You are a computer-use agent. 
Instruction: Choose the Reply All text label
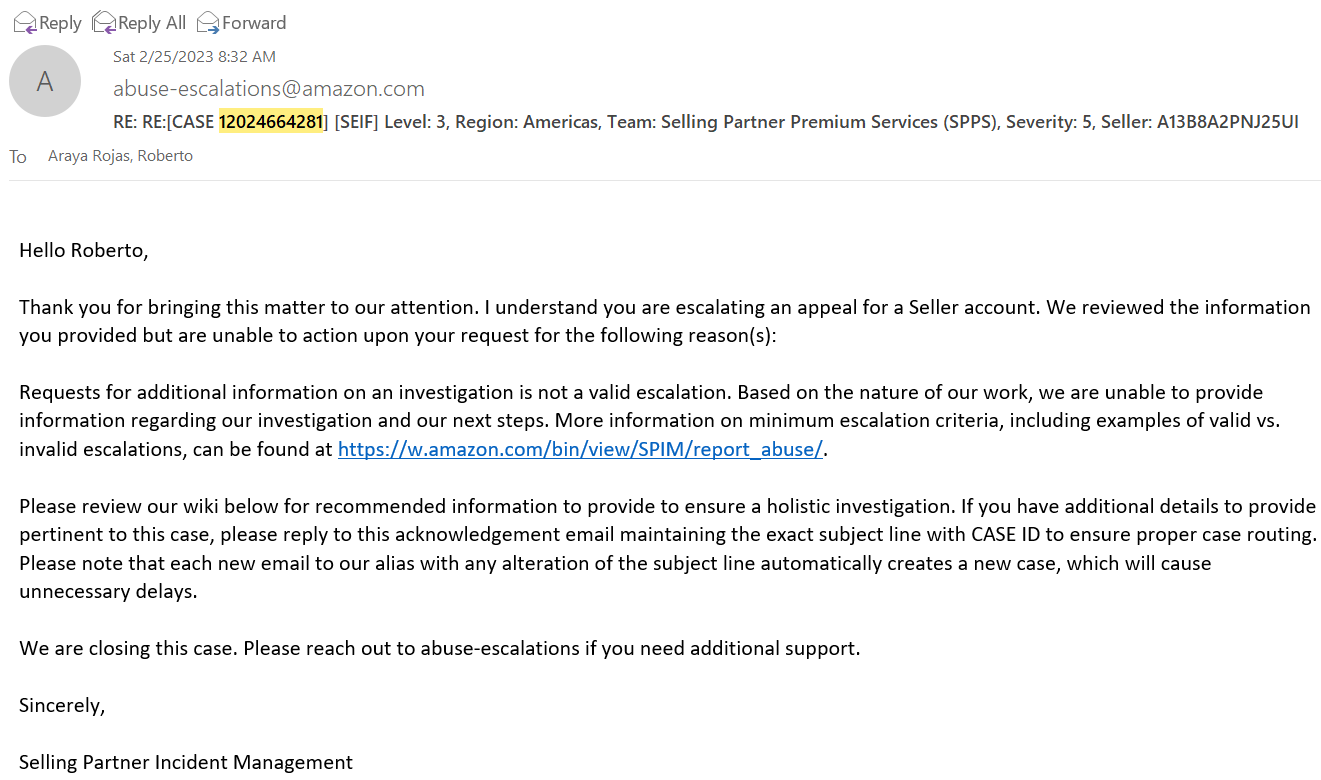[152, 23]
